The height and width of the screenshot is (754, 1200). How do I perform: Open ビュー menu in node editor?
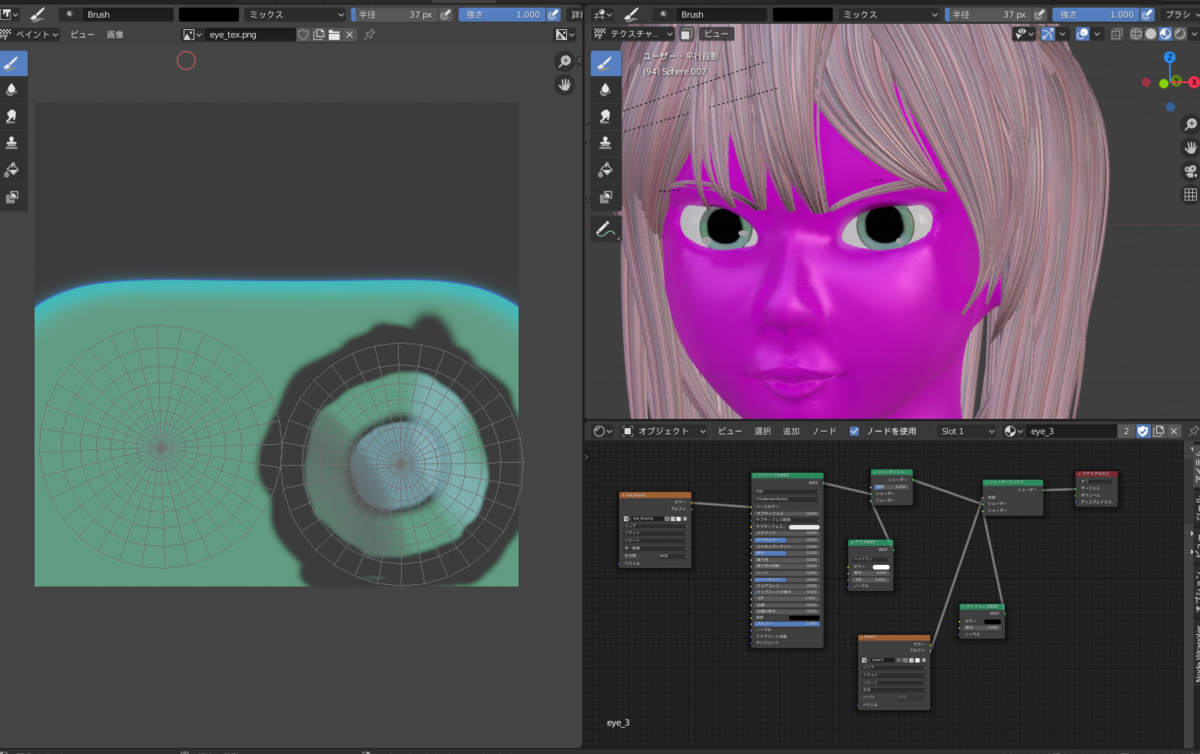(x=730, y=431)
